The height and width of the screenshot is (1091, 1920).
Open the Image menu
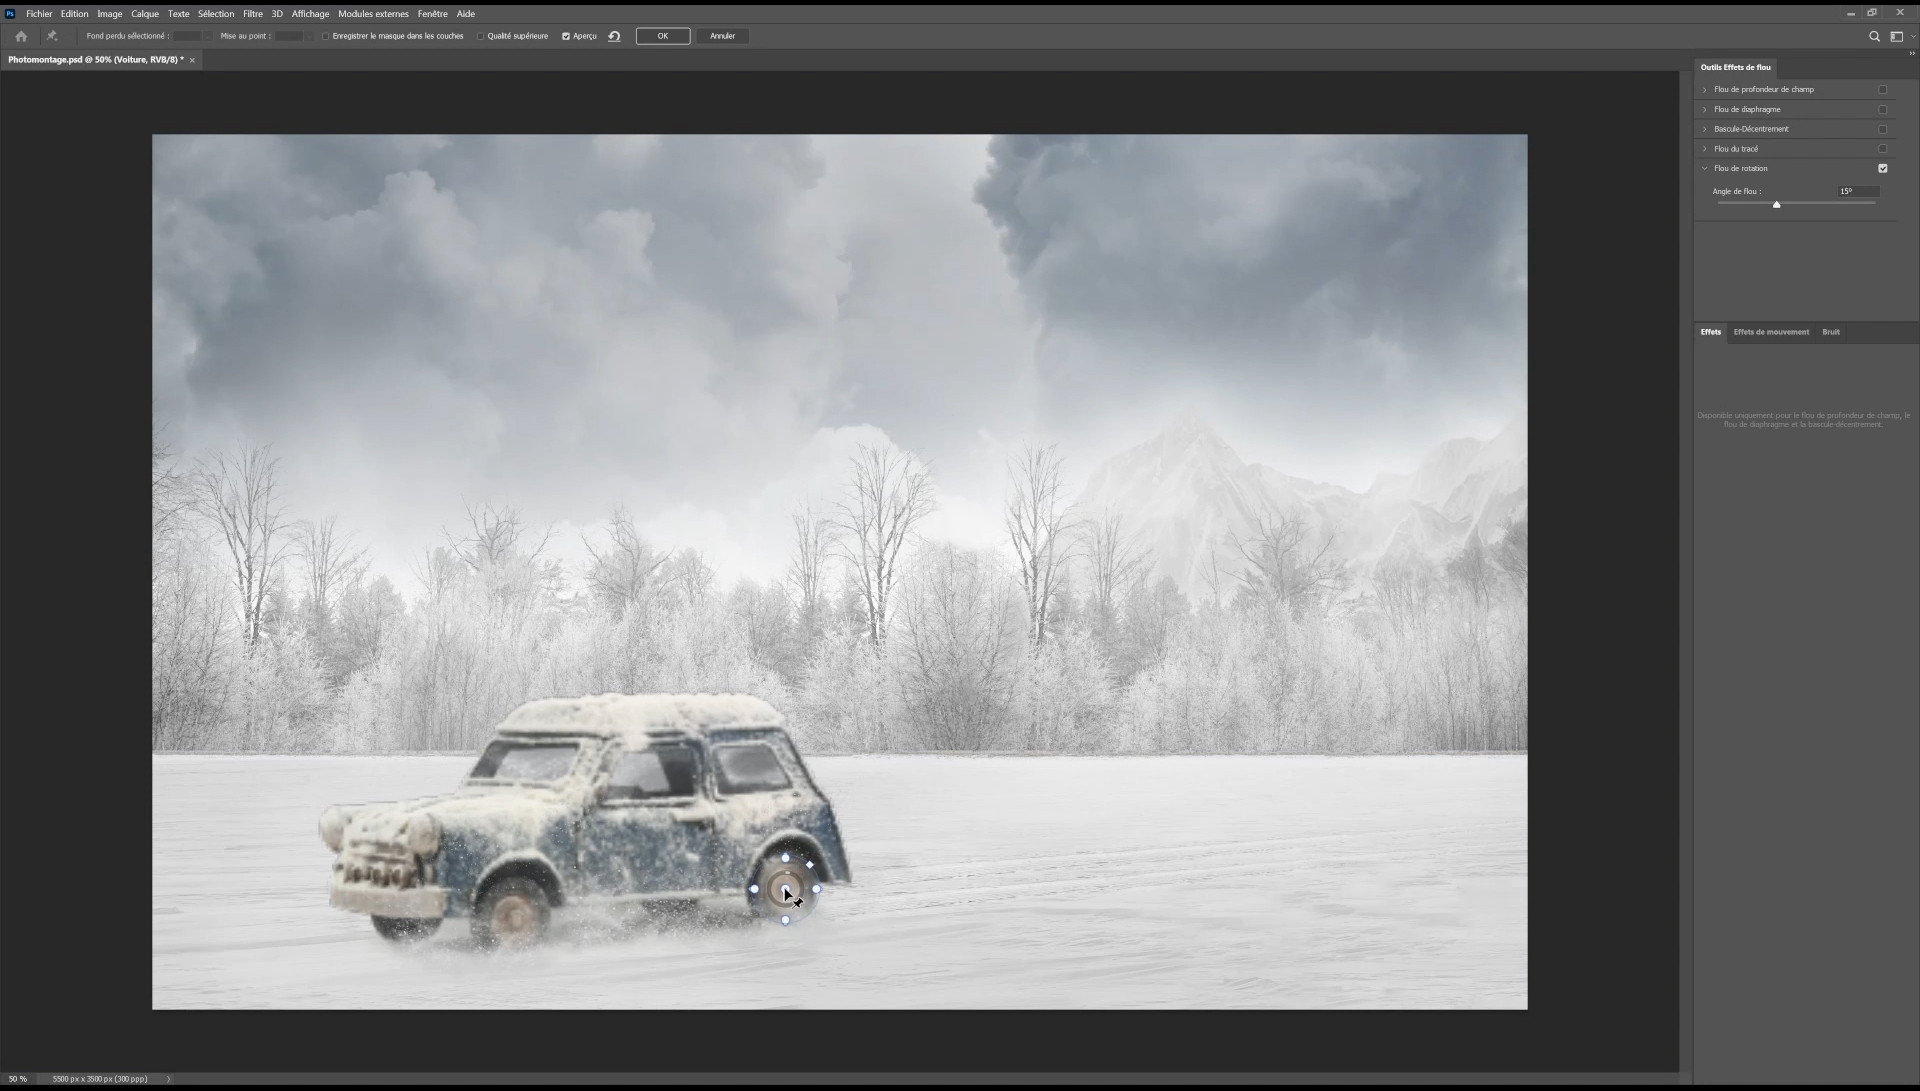tap(110, 14)
